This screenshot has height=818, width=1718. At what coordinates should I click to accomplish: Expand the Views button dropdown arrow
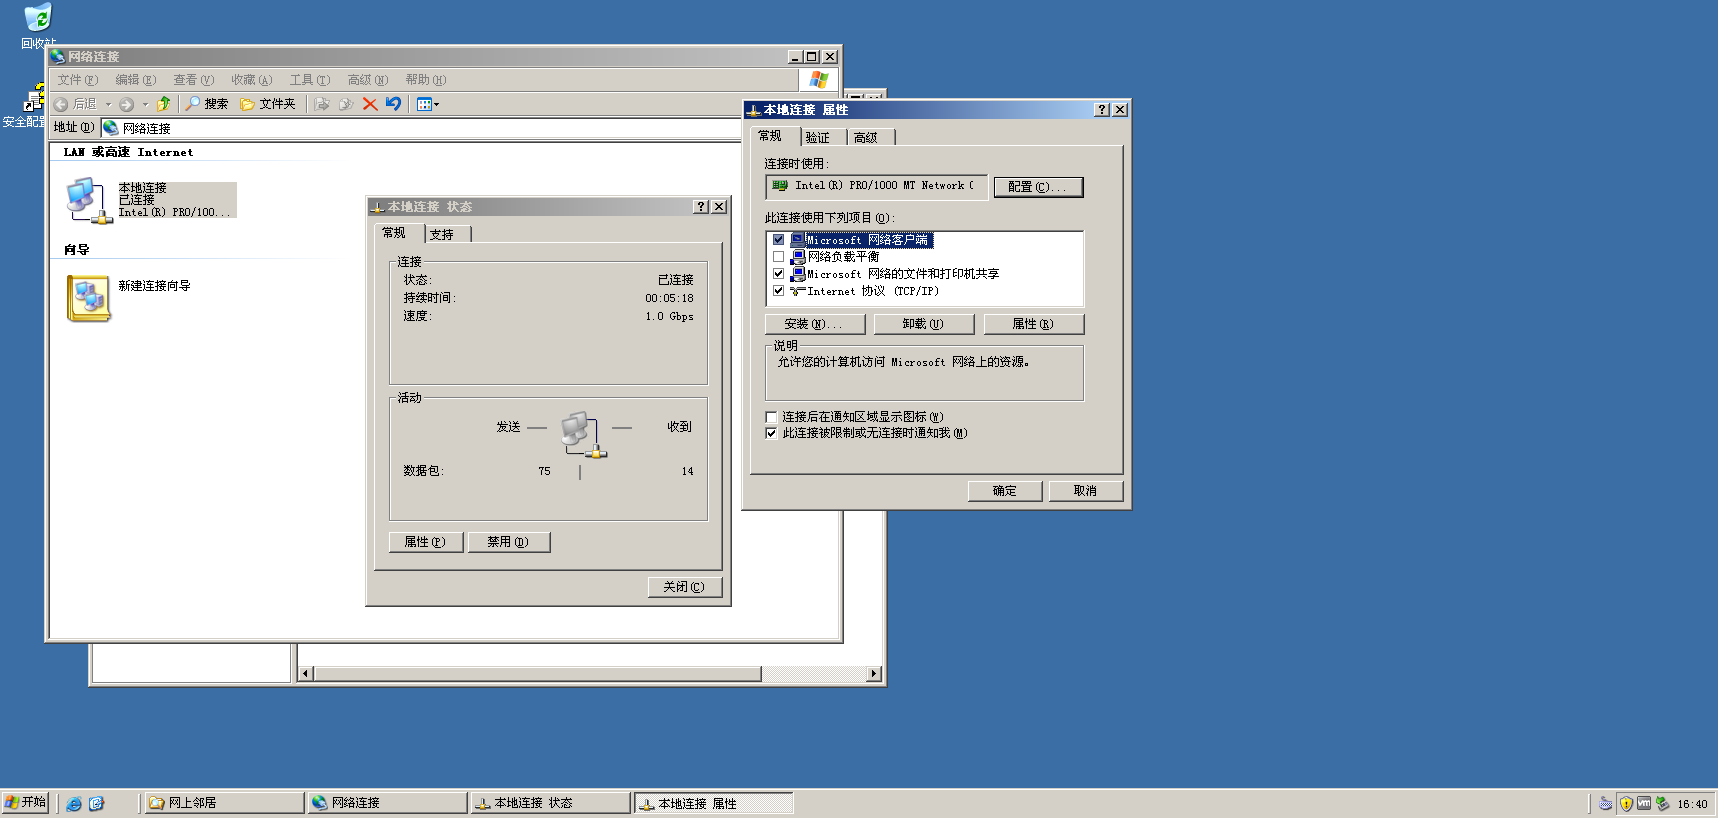(x=436, y=104)
